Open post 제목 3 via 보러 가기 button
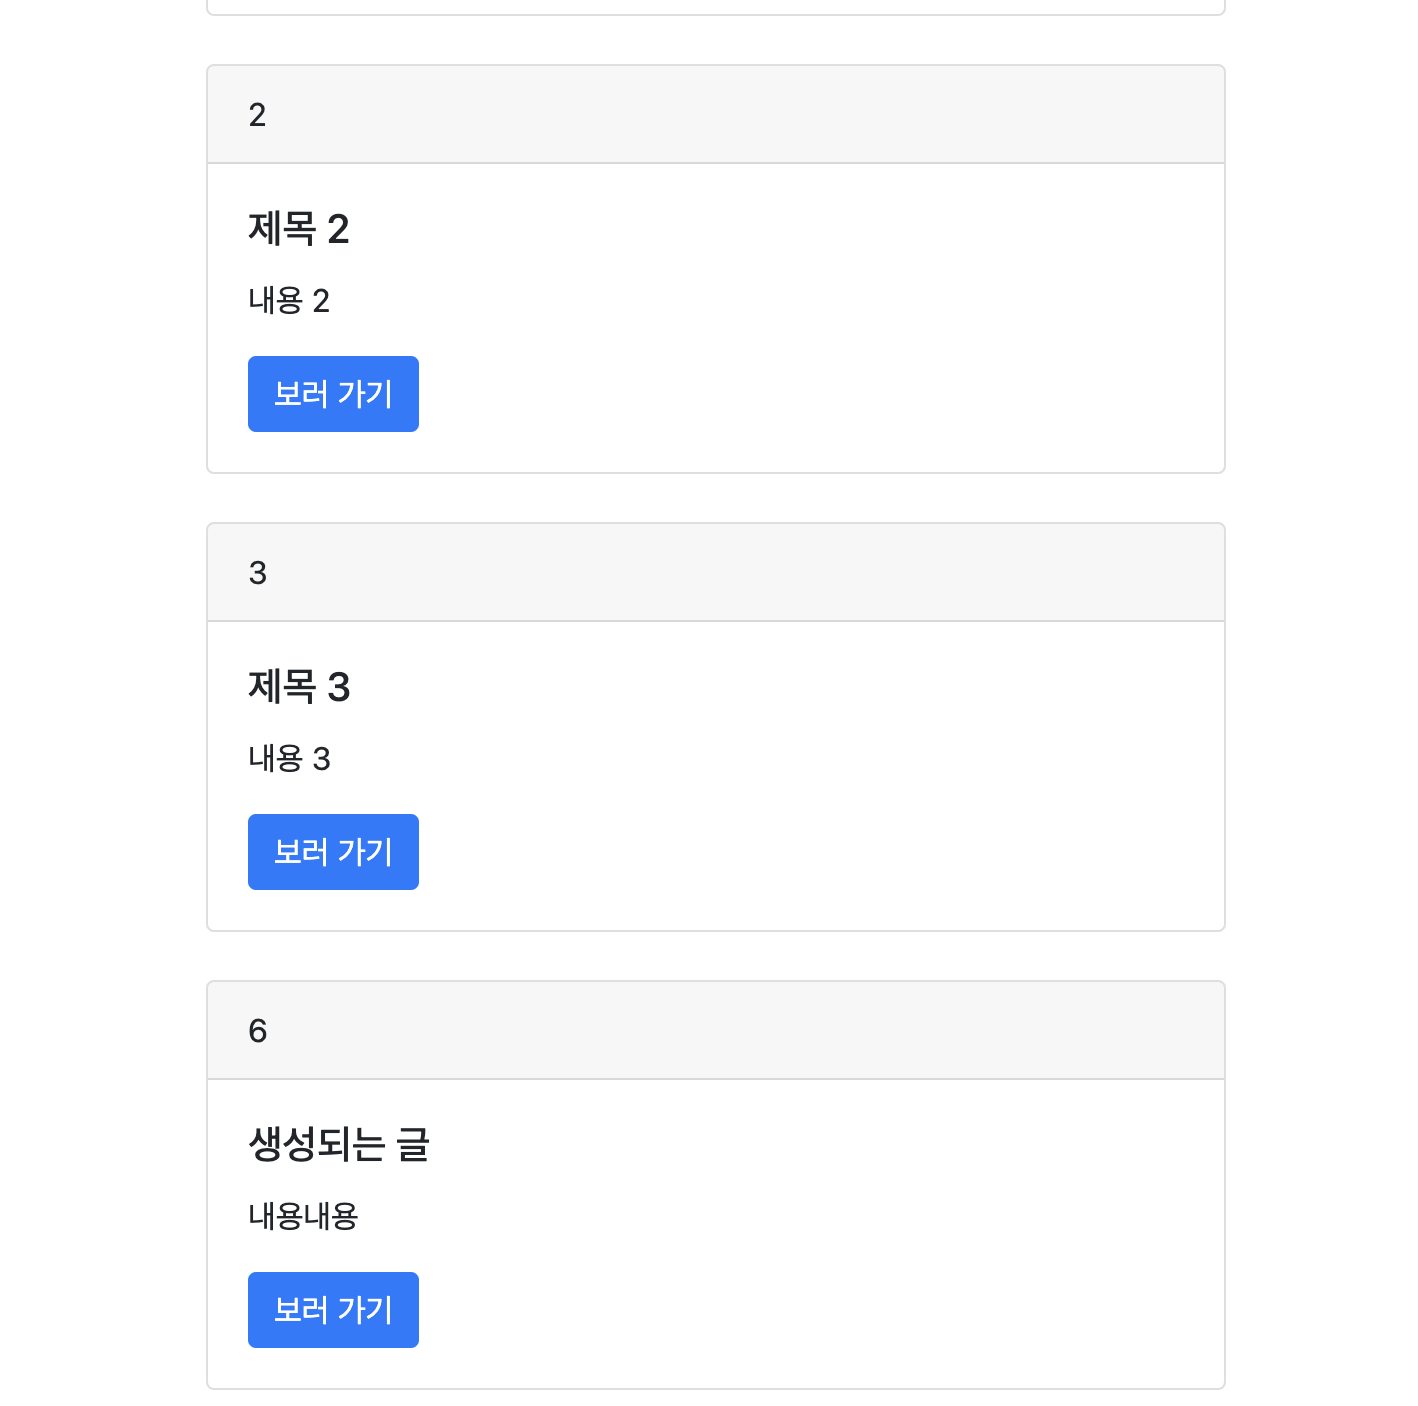1418x1406 pixels. [x=333, y=852]
